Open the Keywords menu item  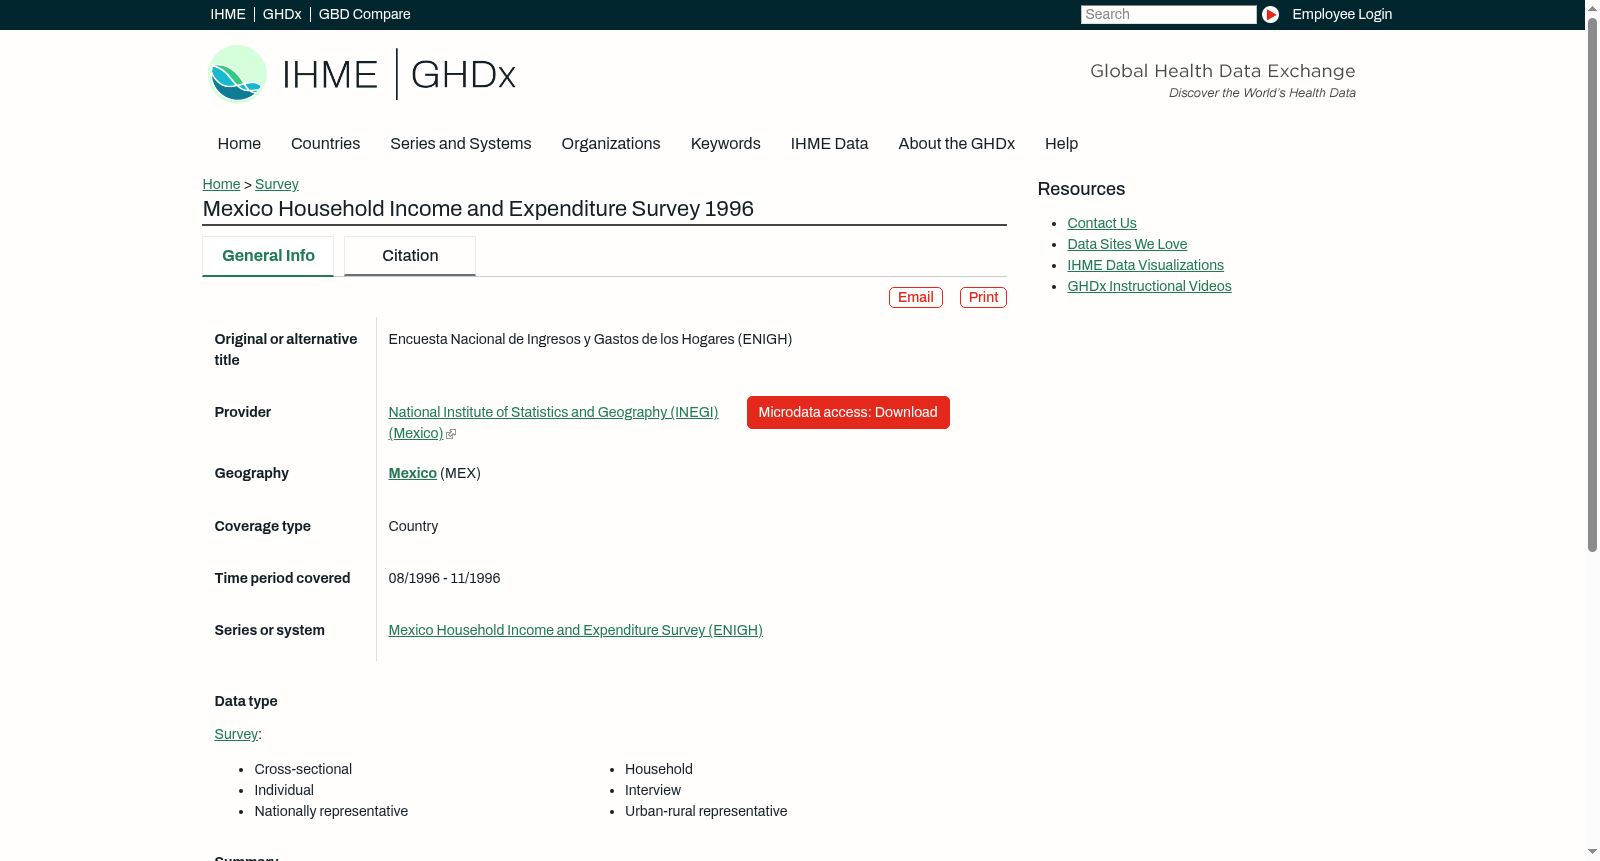[x=726, y=144]
